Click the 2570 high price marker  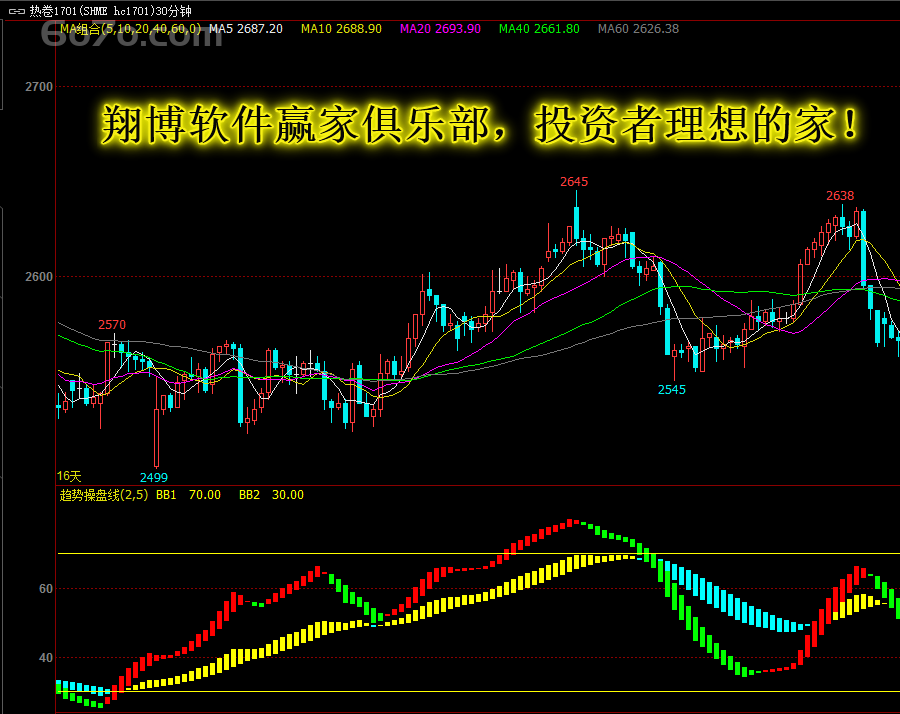(112, 325)
